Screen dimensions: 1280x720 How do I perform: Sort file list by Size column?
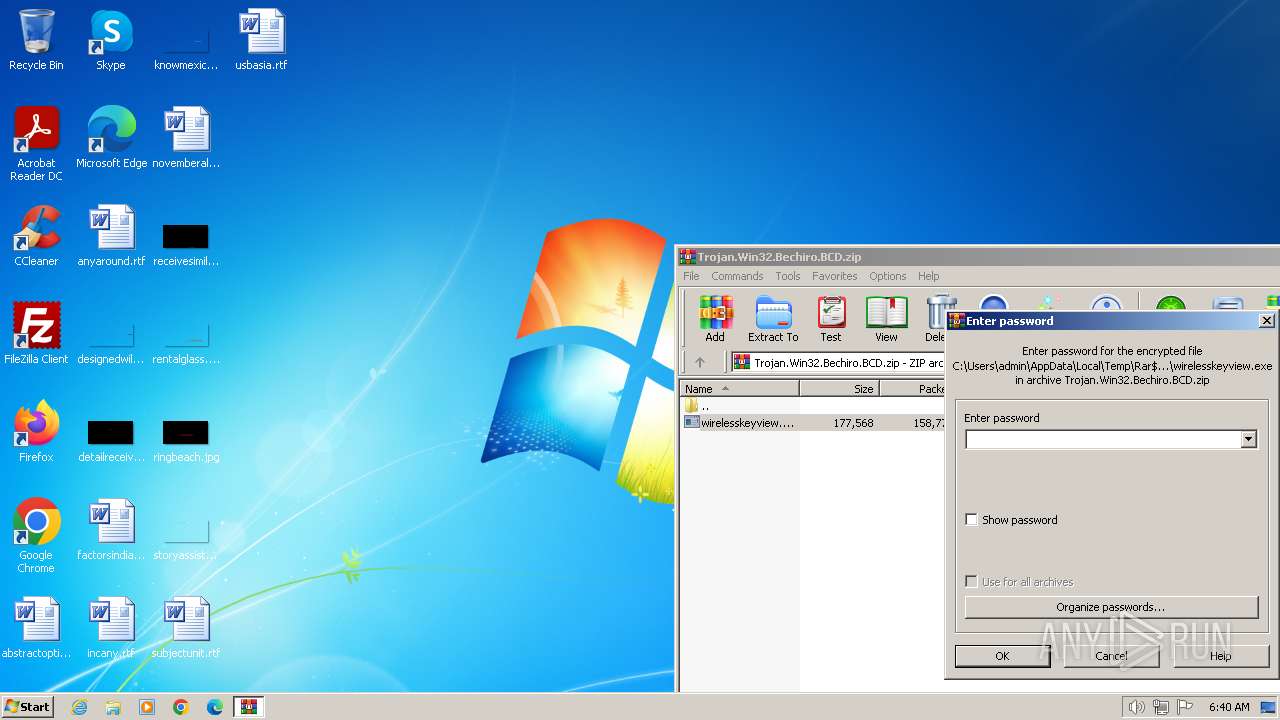pyautogui.click(x=839, y=389)
